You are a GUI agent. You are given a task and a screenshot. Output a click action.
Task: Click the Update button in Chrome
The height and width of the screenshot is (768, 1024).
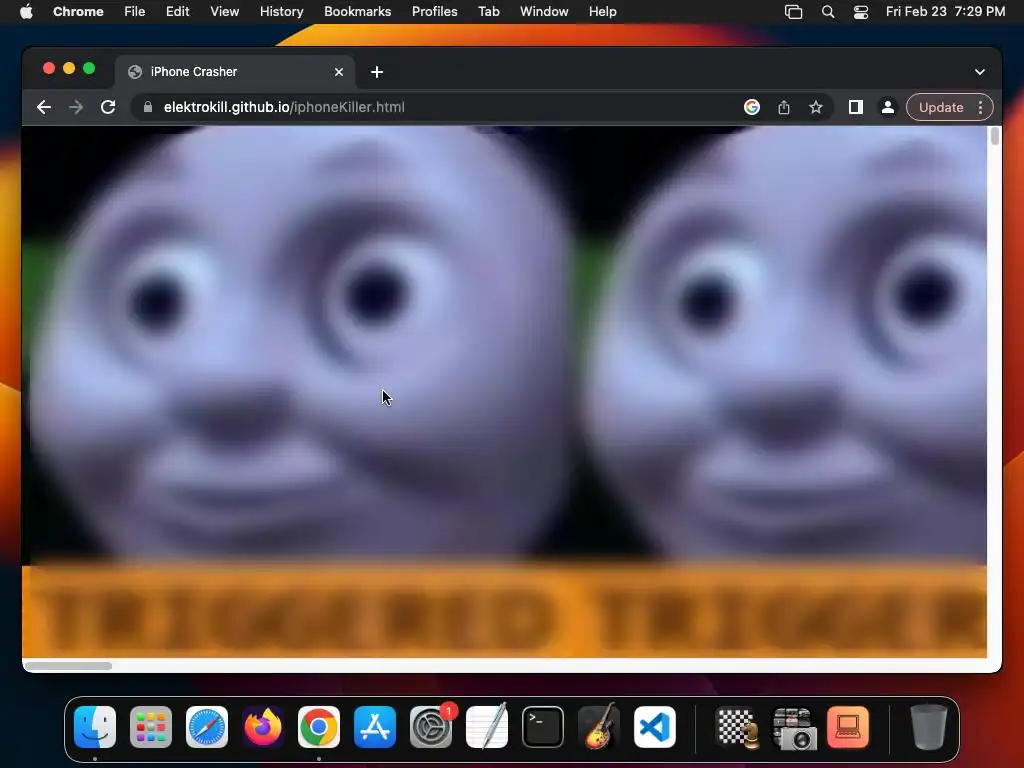[940, 107]
